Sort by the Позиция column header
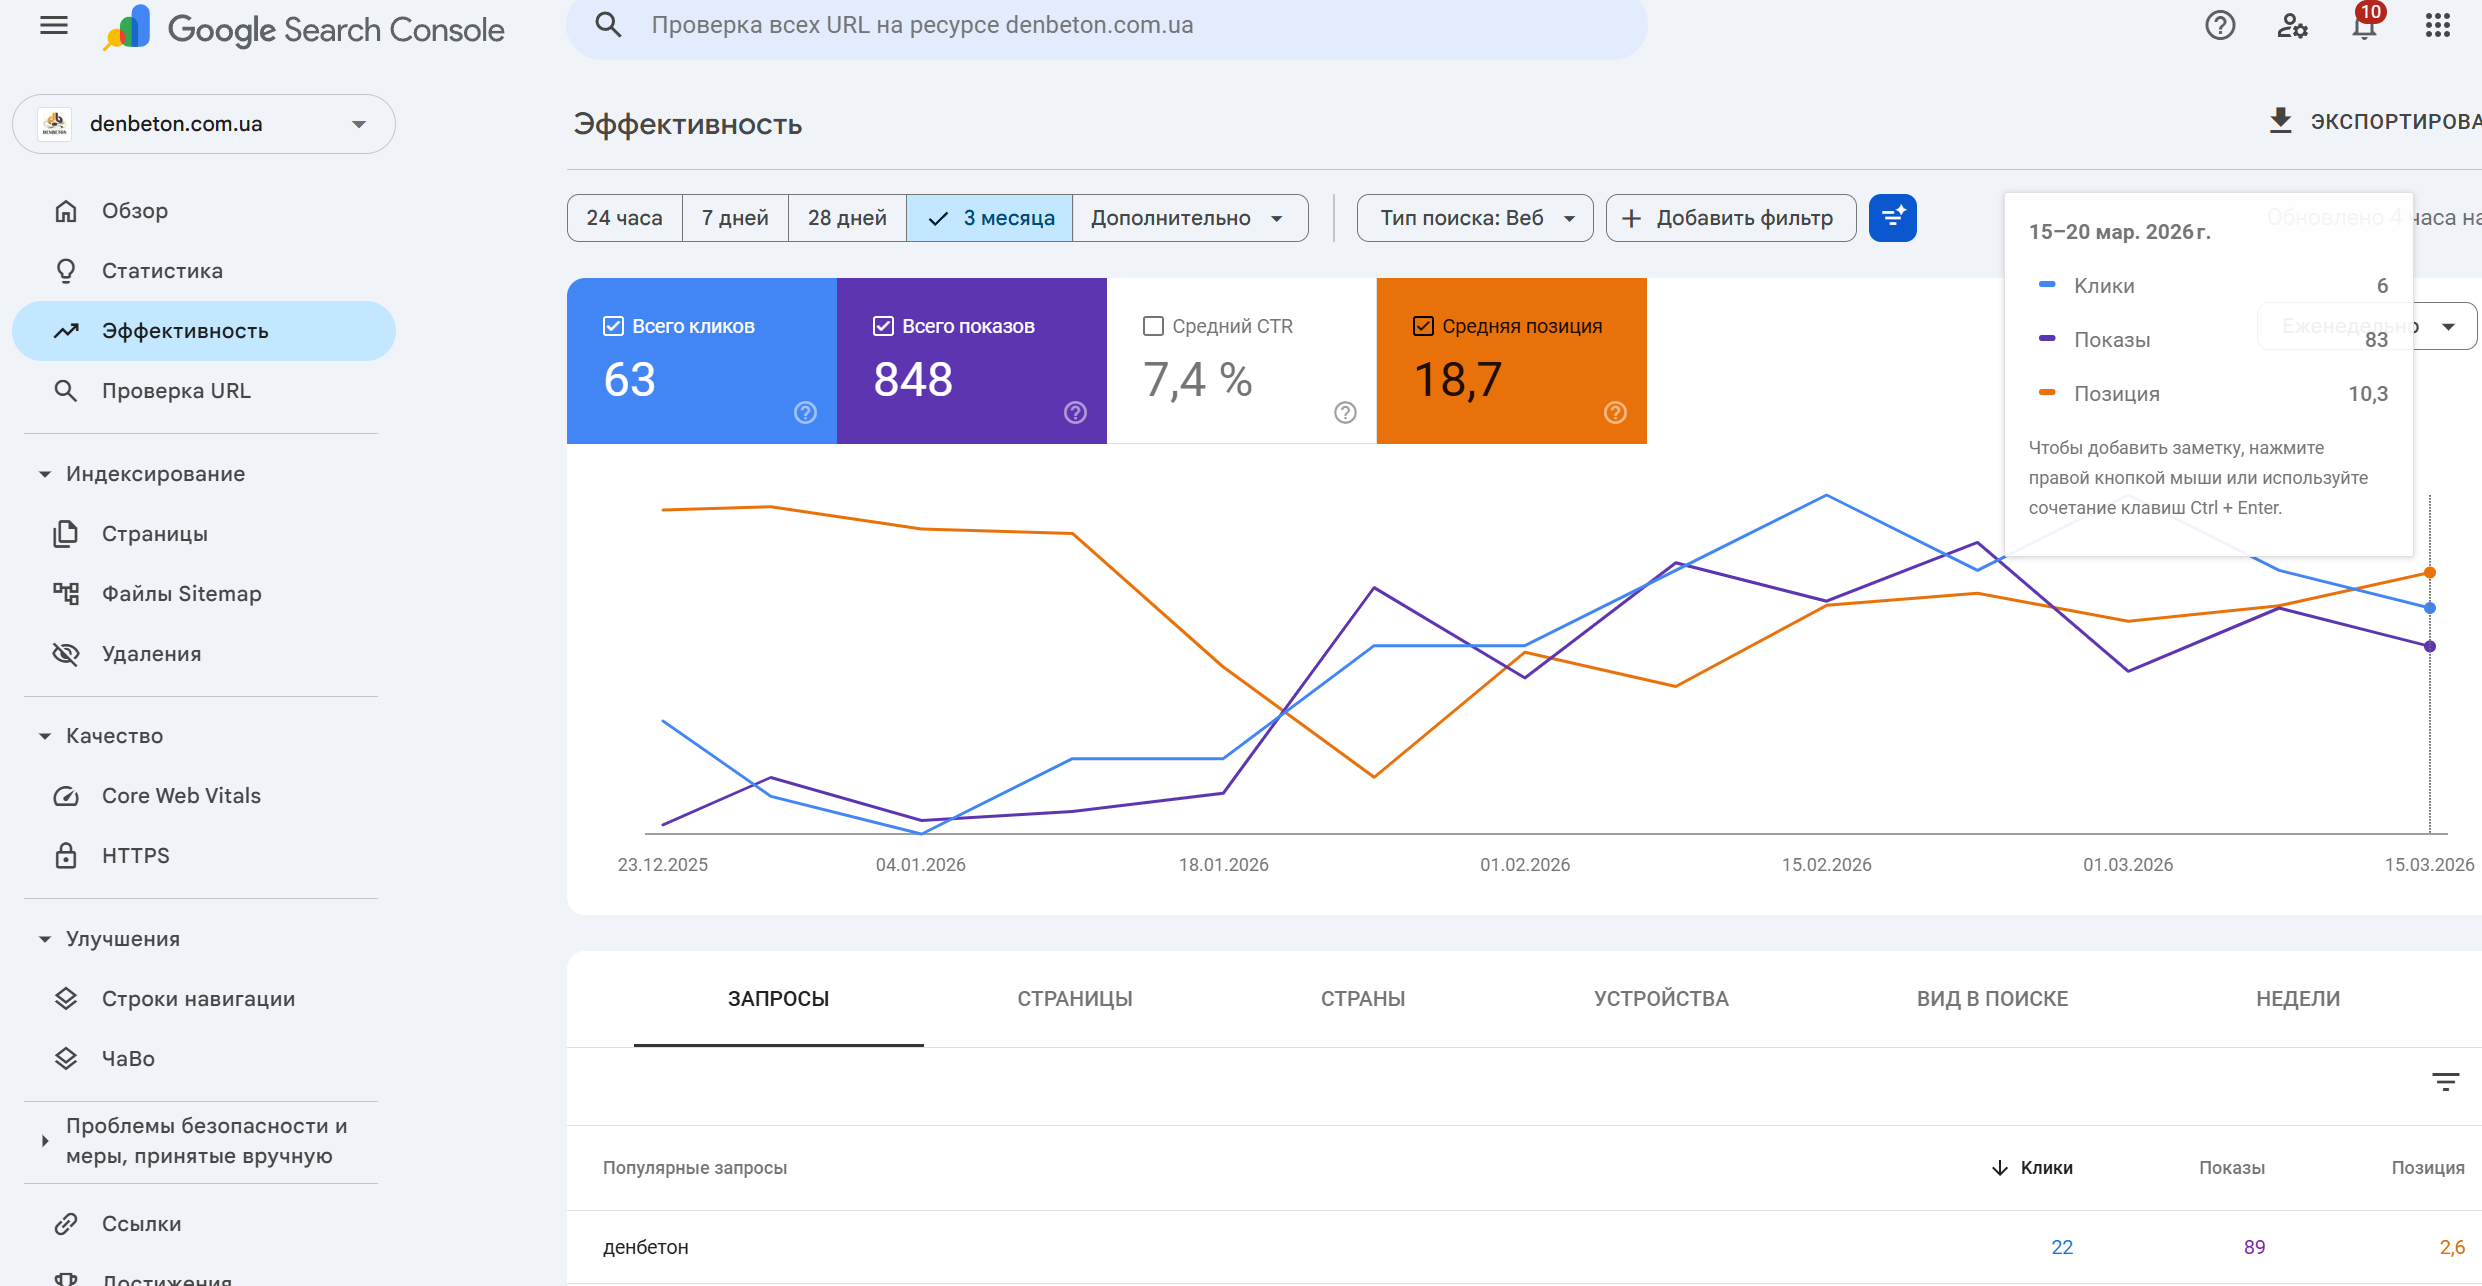2482x1286 pixels. (x=2427, y=1168)
